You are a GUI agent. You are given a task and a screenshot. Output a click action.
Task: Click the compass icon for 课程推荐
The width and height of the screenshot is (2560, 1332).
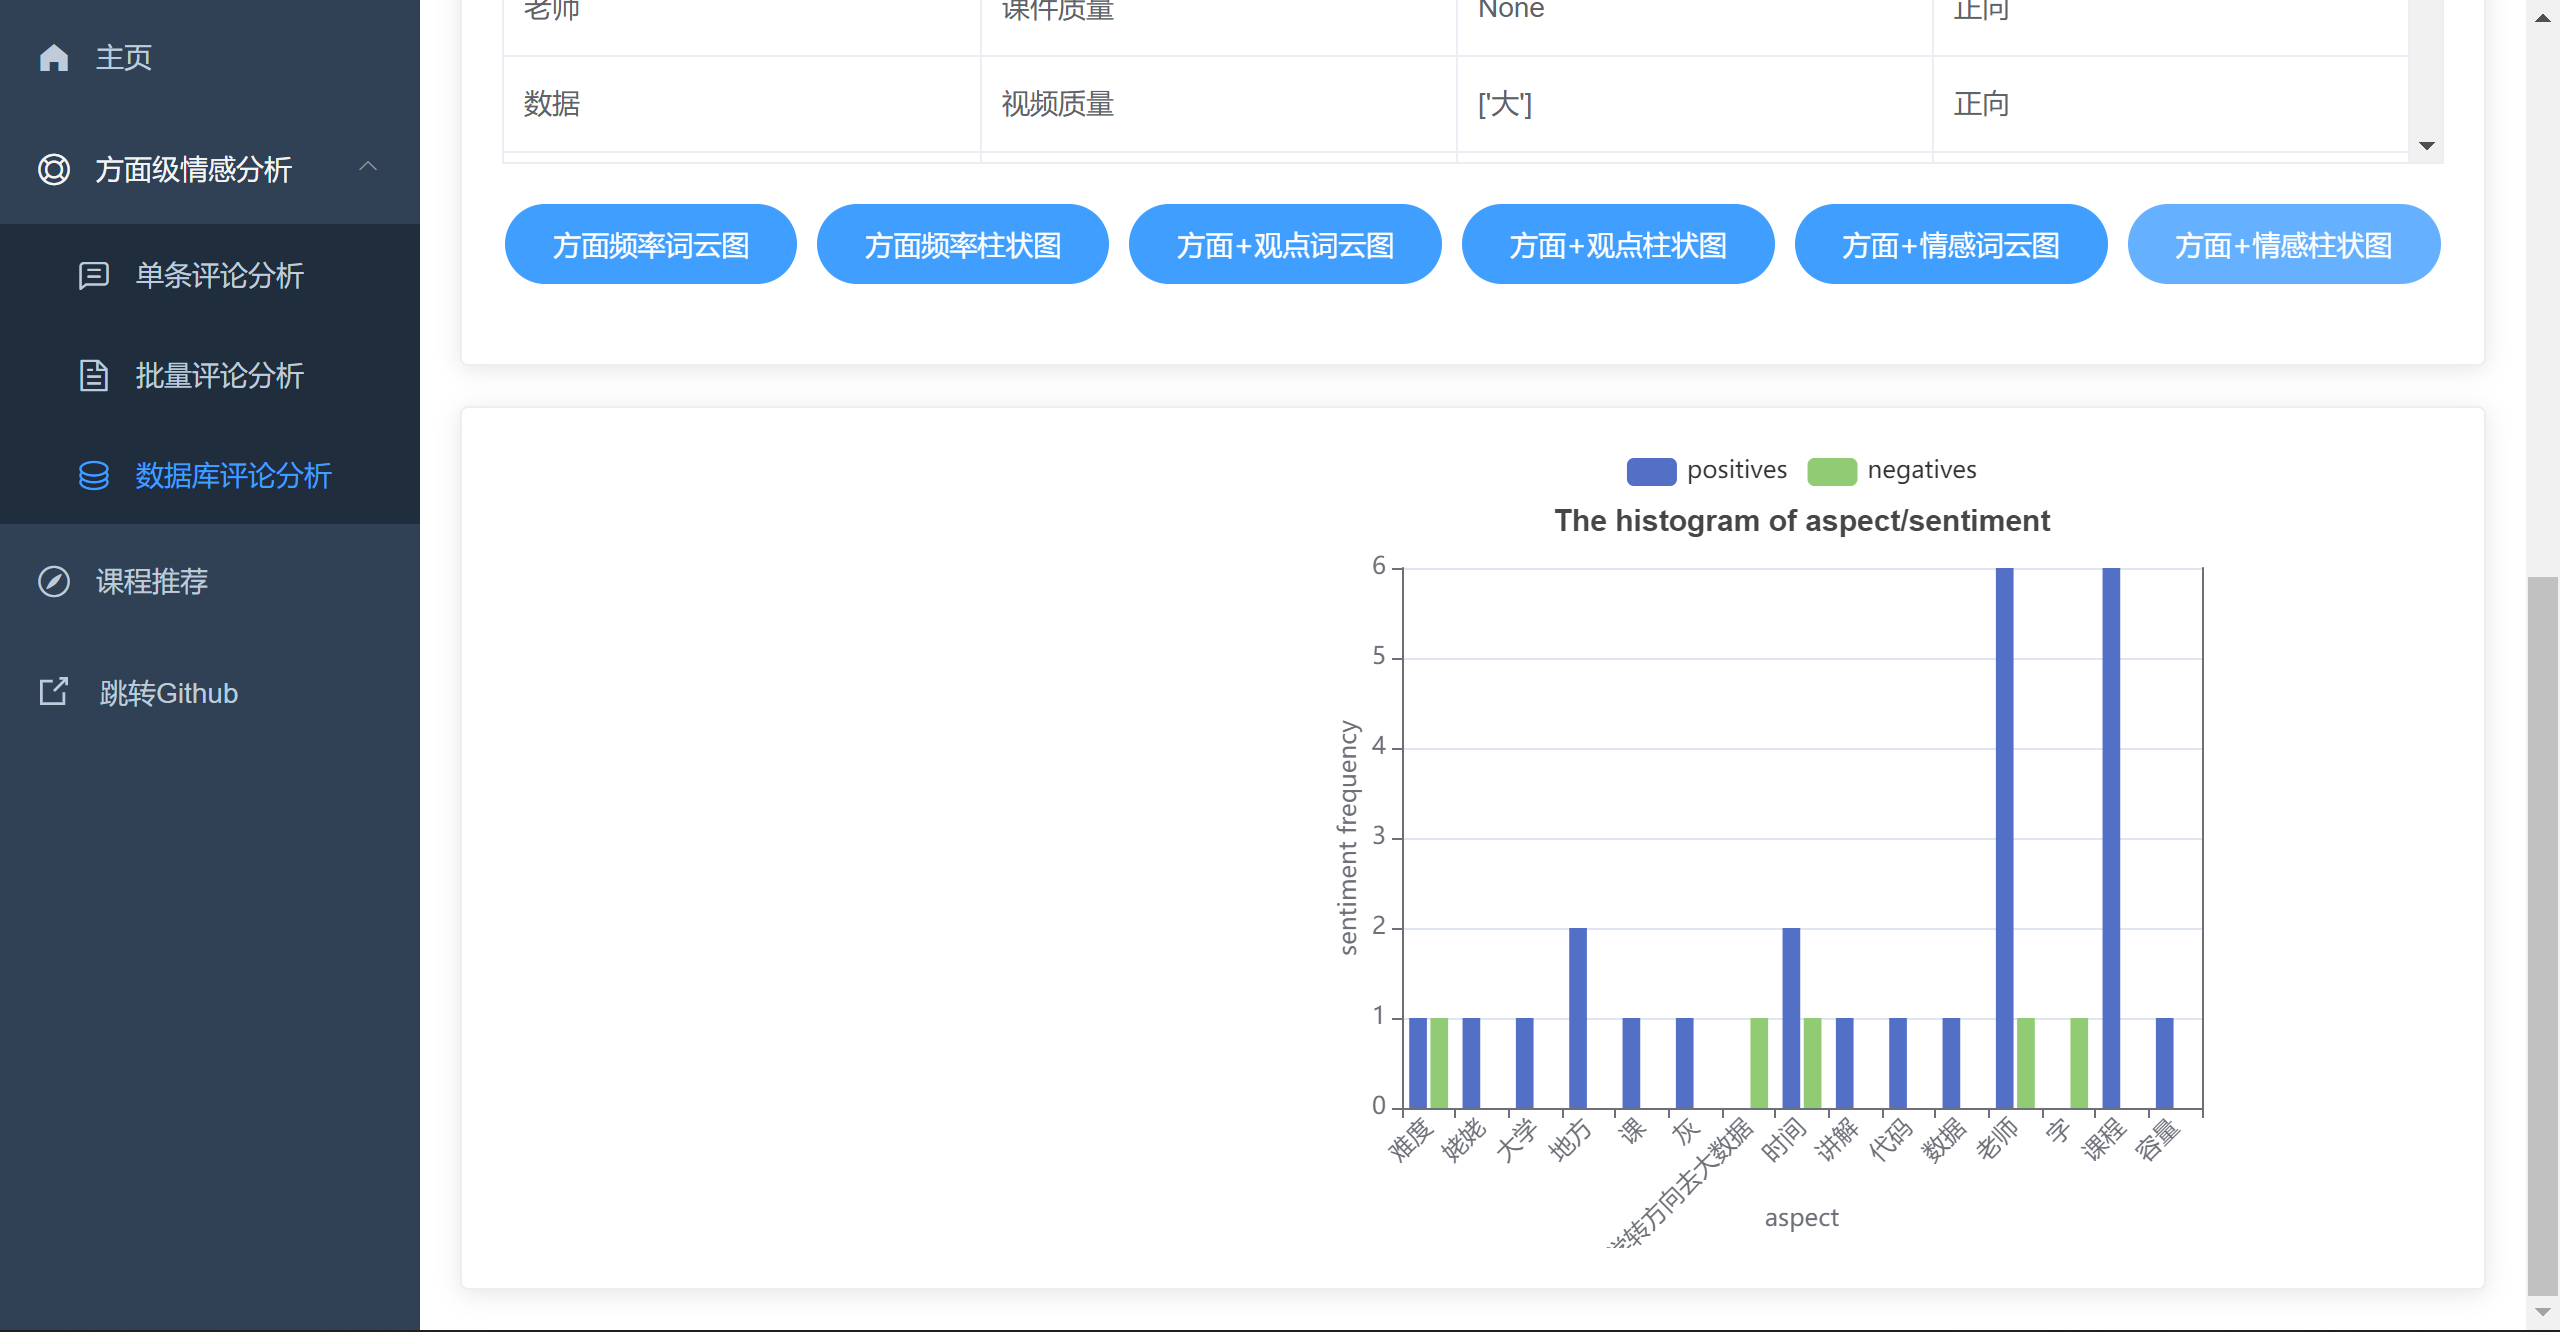click(x=54, y=581)
